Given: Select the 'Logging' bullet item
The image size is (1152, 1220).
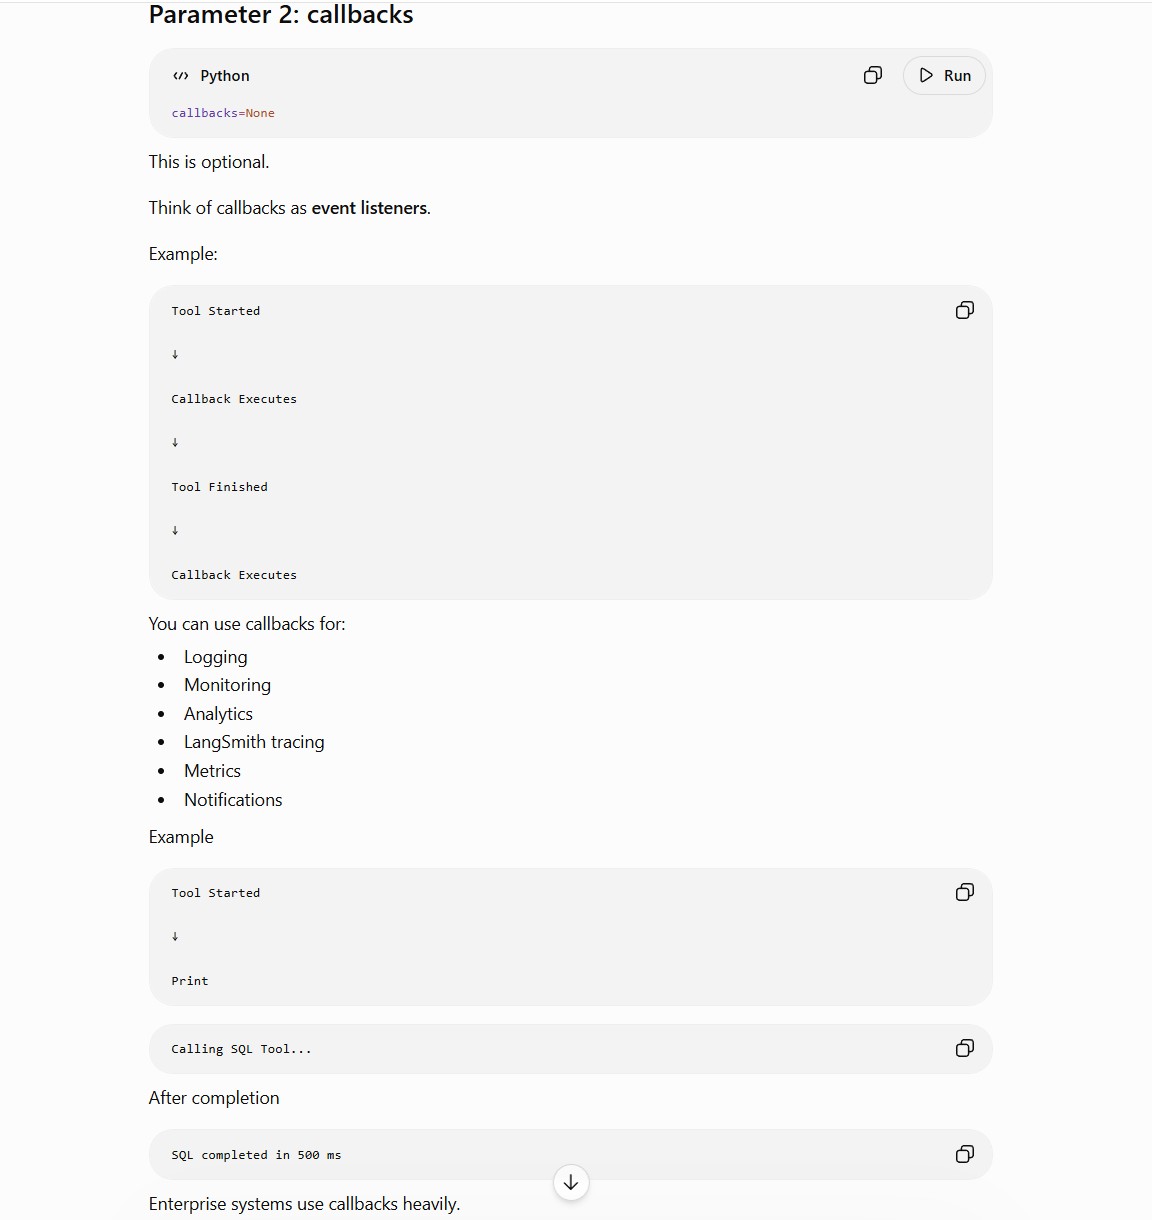Looking at the screenshot, I should 215,657.
